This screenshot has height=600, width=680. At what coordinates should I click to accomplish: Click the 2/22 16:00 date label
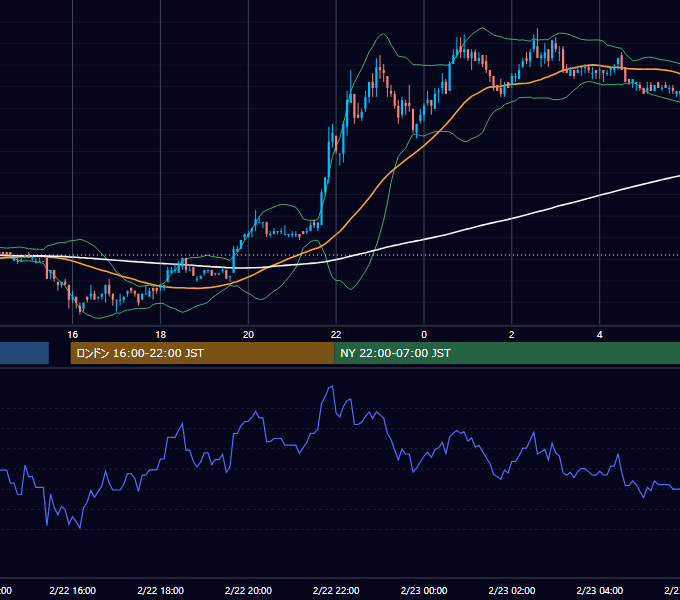pyautogui.click(x=72, y=590)
